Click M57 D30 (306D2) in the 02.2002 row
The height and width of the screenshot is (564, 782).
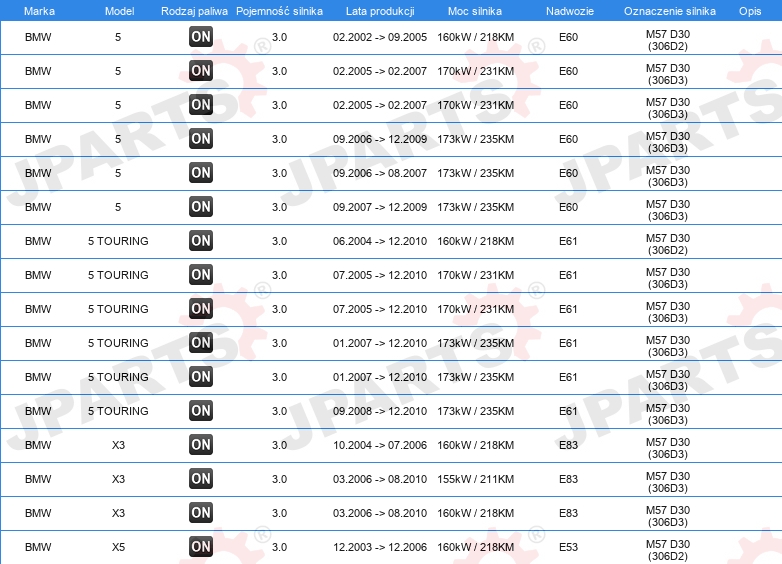coord(668,40)
